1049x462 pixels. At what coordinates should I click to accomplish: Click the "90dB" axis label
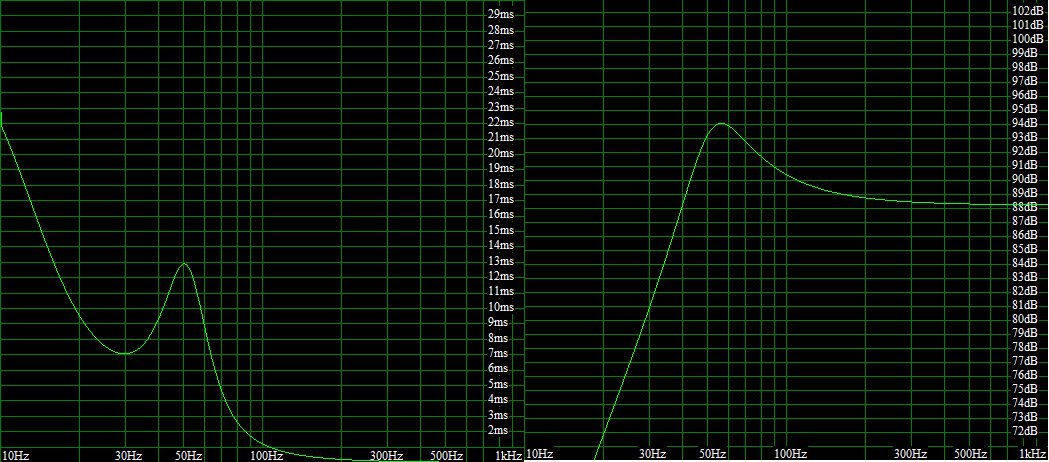pos(1025,179)
